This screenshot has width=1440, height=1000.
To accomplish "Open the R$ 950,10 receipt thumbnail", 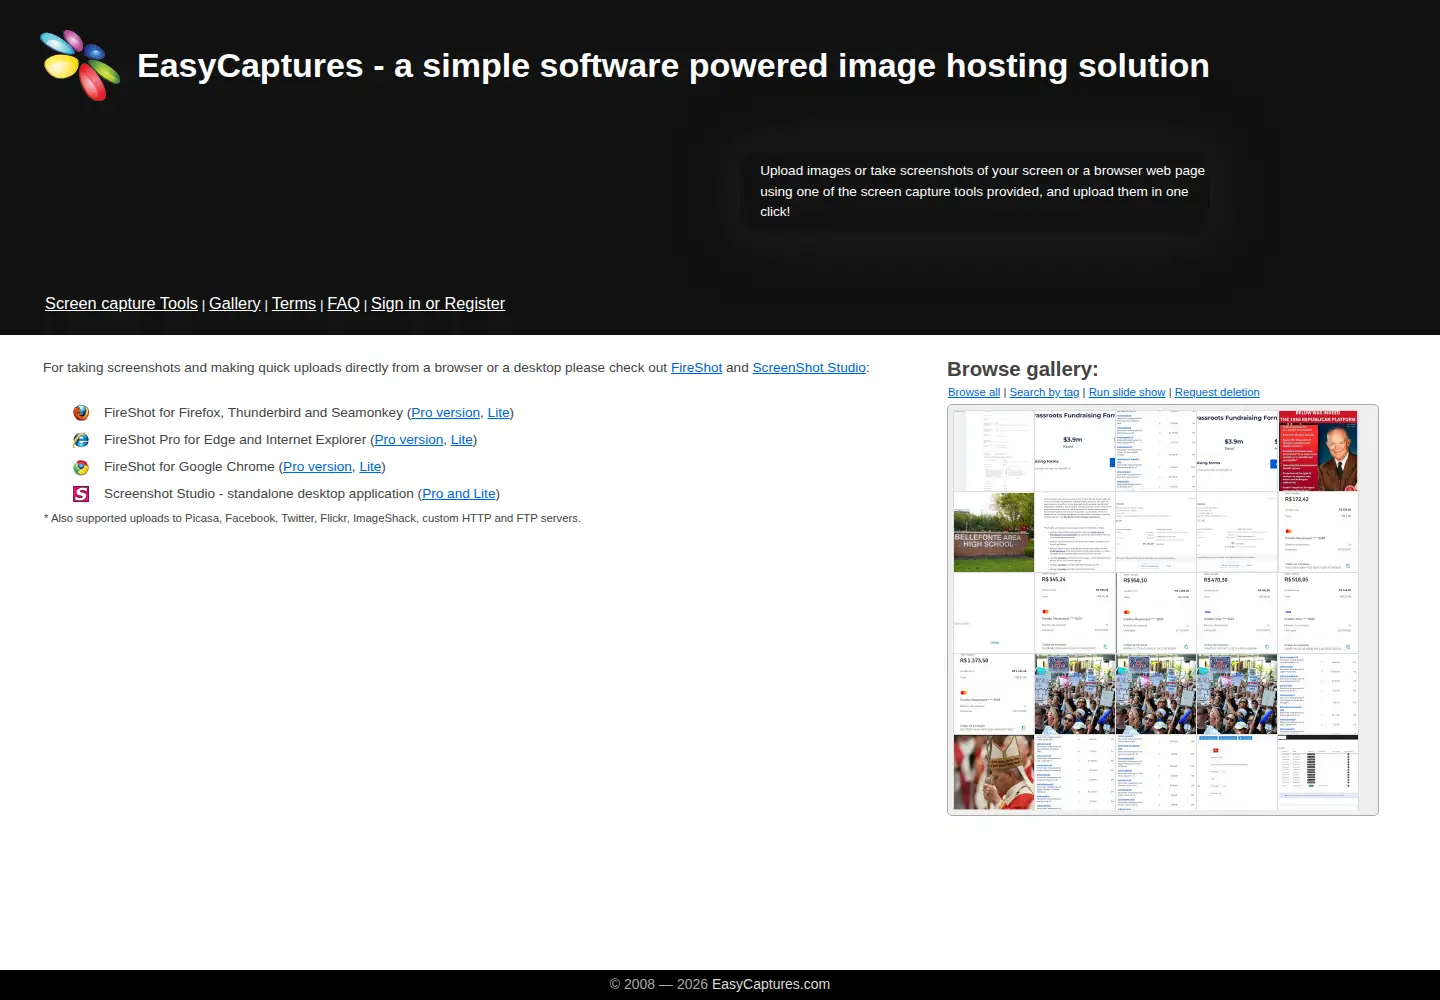I will pyautogui.click(x=1156, y=613).
